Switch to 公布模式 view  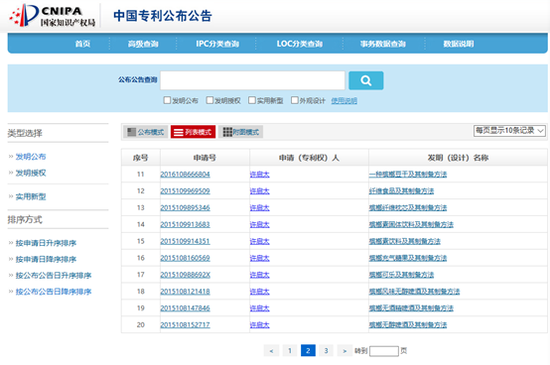(x=146, y=132)
